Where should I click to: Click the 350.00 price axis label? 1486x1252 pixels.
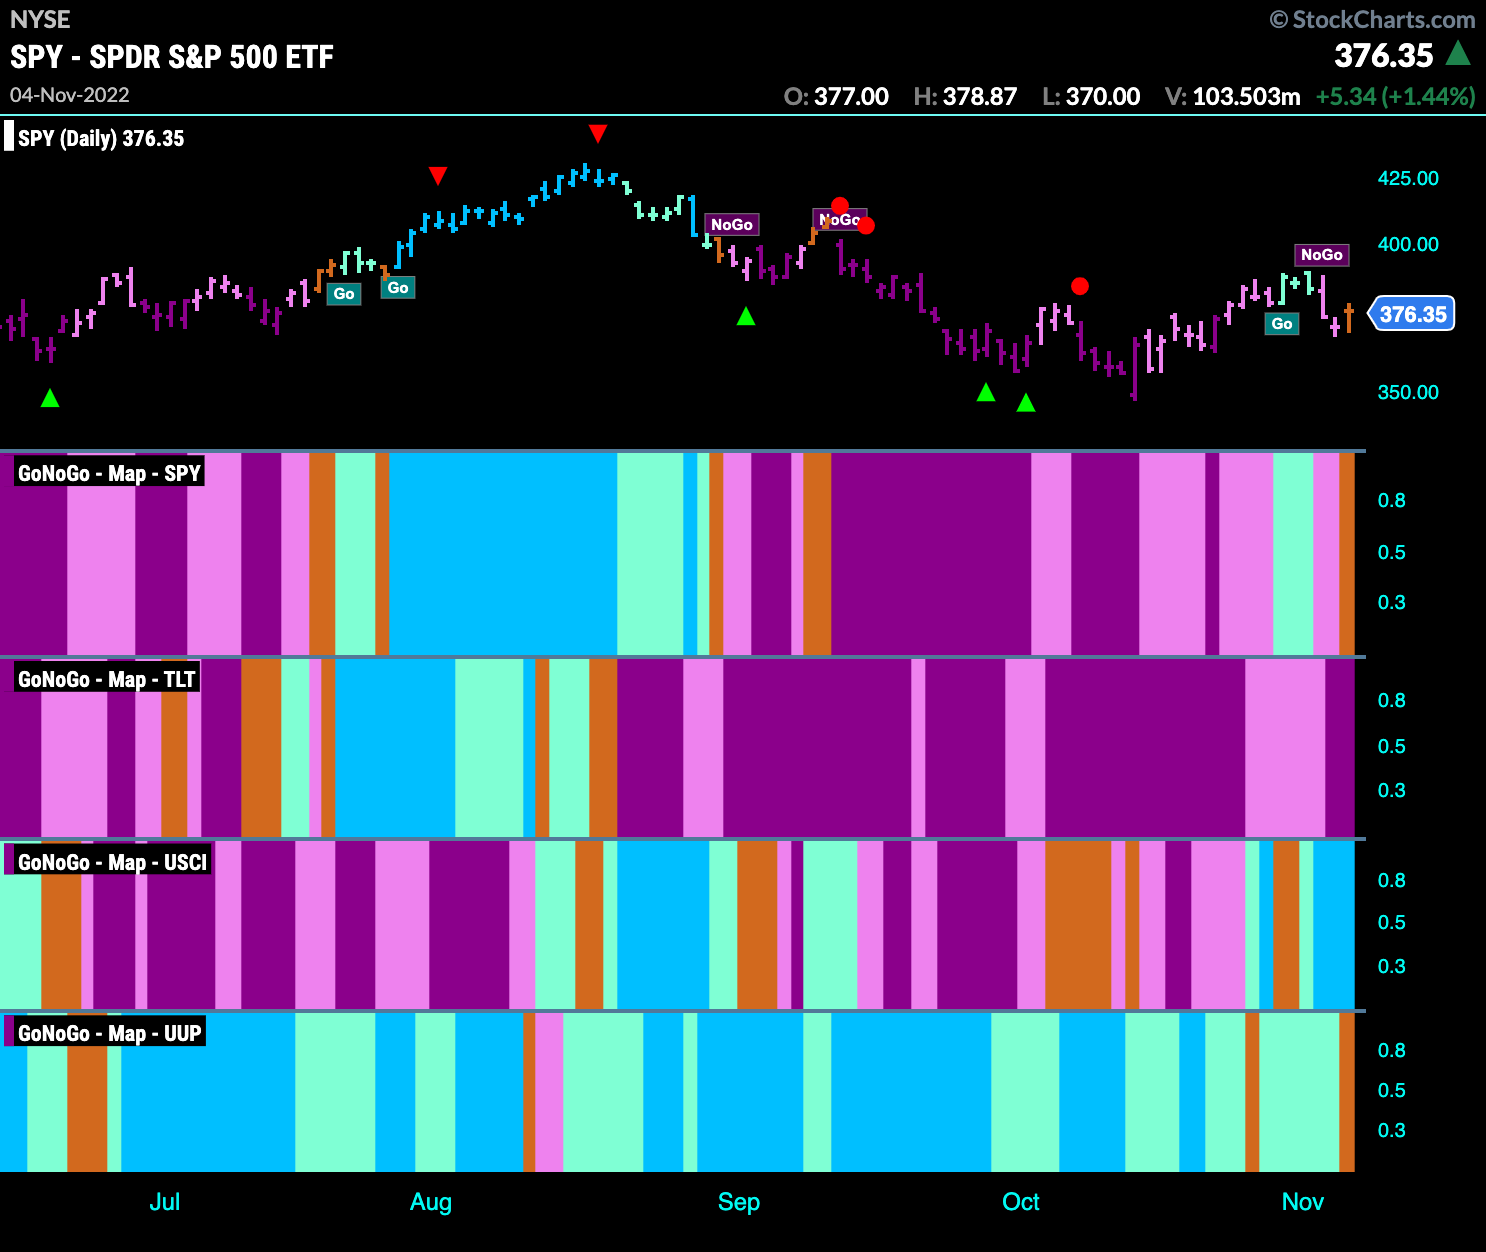[x=1408, y=392]
